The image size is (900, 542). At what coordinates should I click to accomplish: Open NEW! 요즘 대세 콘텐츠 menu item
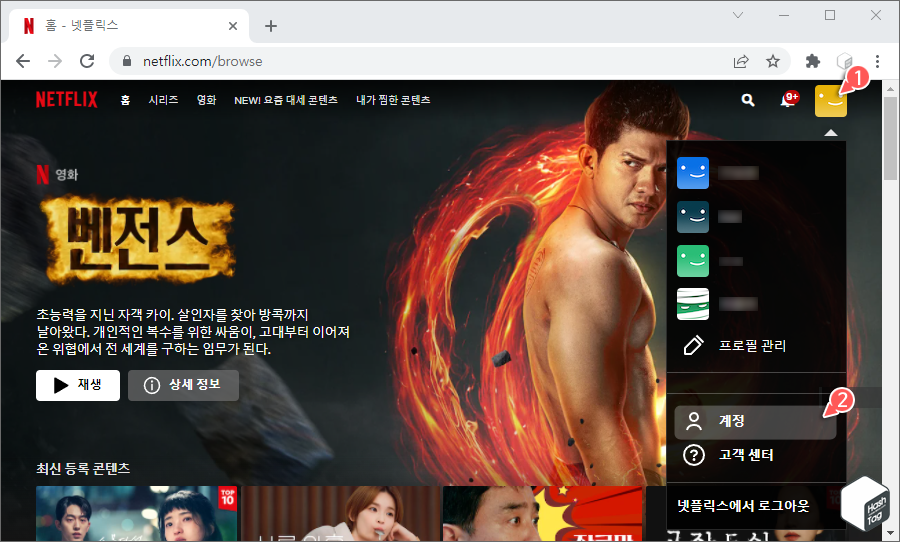(x=286, y=100)
